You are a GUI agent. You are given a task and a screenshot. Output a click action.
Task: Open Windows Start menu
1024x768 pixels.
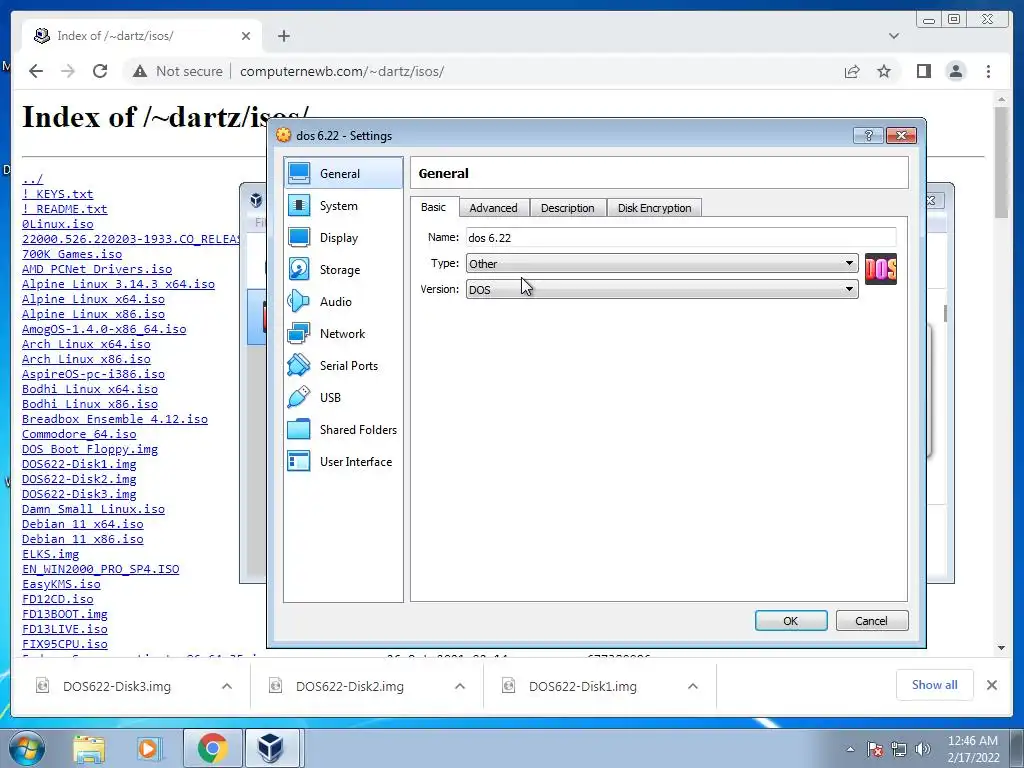26,748
